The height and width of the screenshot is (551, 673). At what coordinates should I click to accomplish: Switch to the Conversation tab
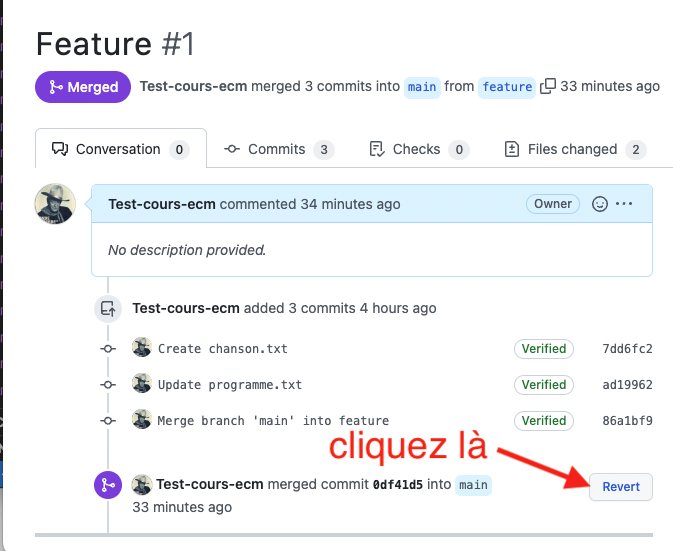[120, 149]
